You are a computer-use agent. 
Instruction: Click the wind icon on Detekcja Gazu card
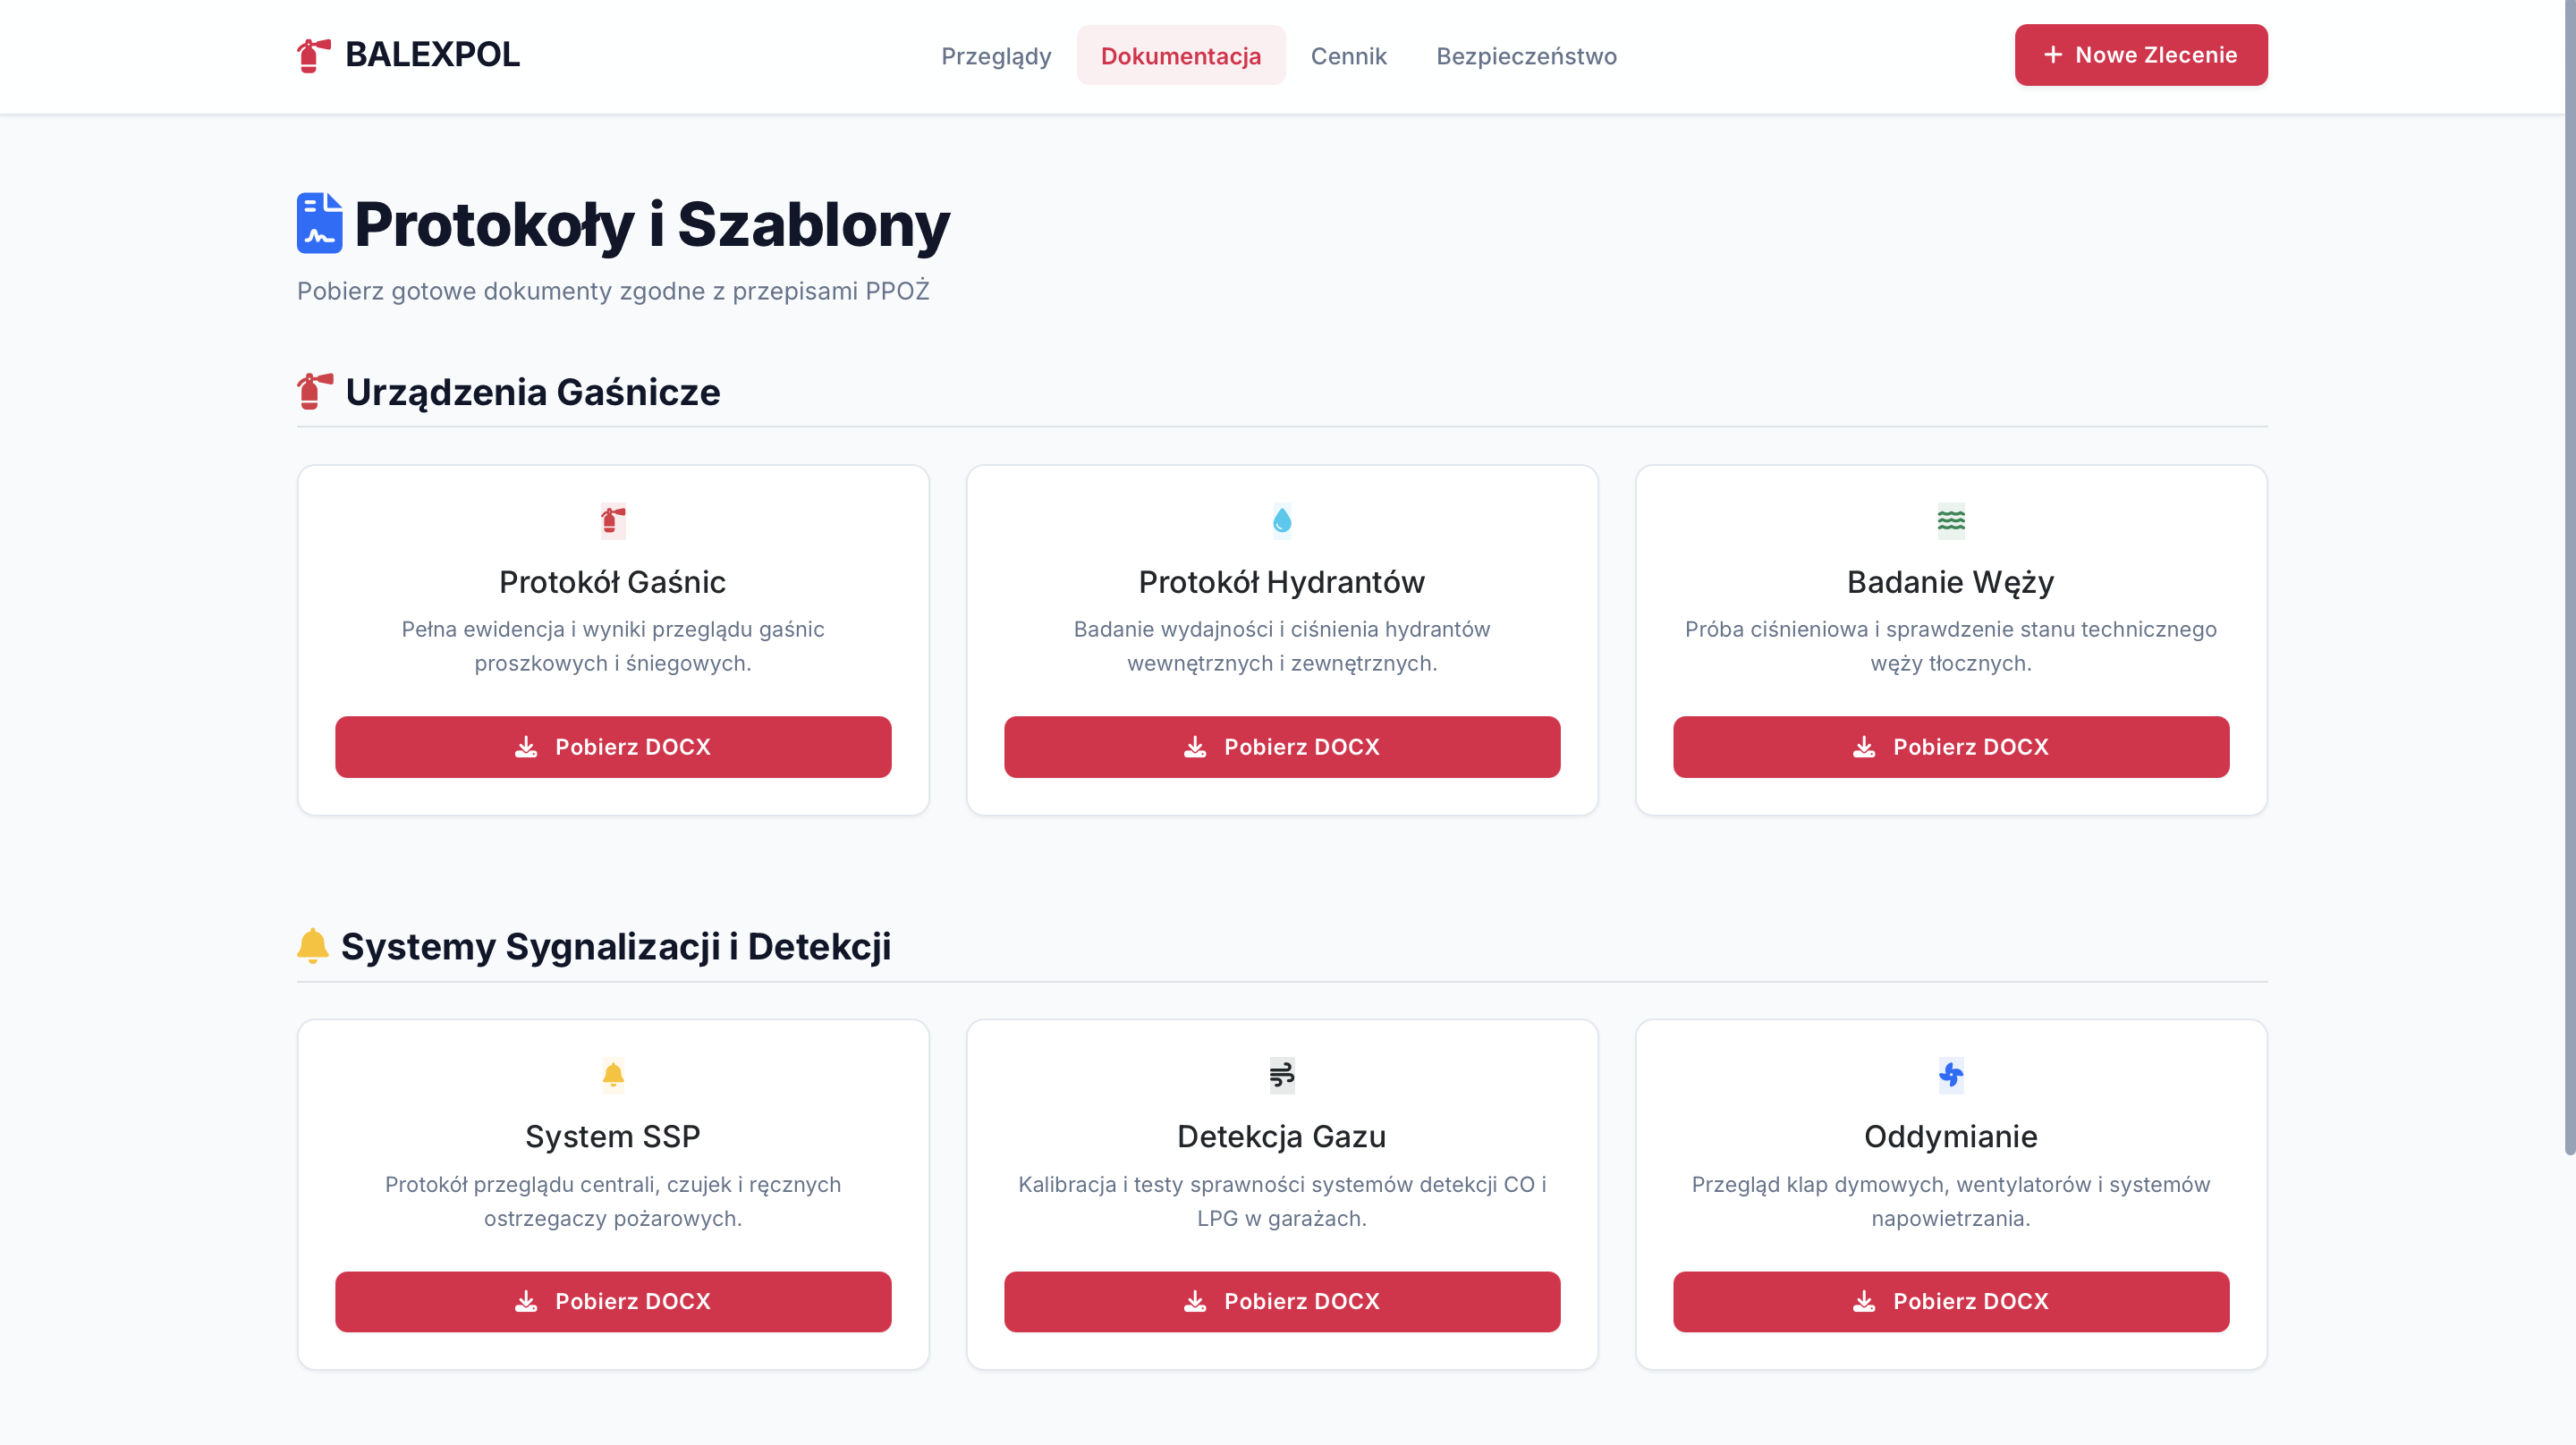[x=1281, y=1075]
